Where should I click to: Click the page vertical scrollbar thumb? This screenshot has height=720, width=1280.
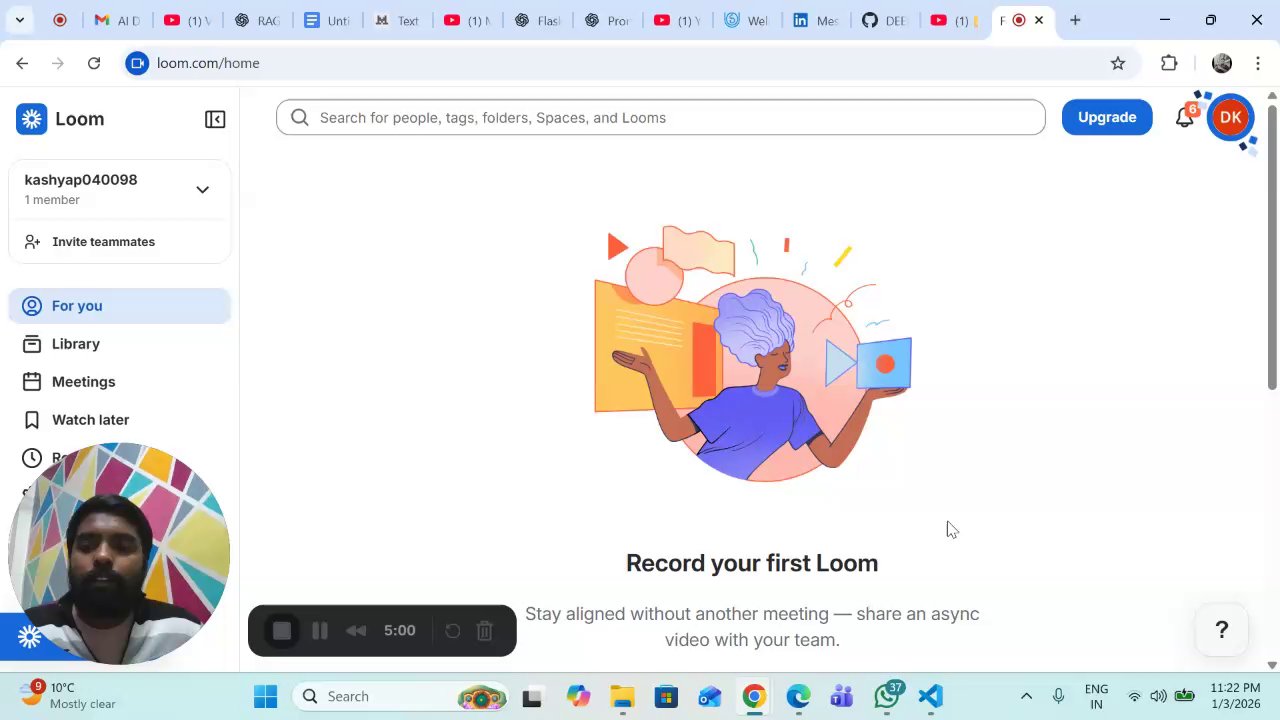1272,245
